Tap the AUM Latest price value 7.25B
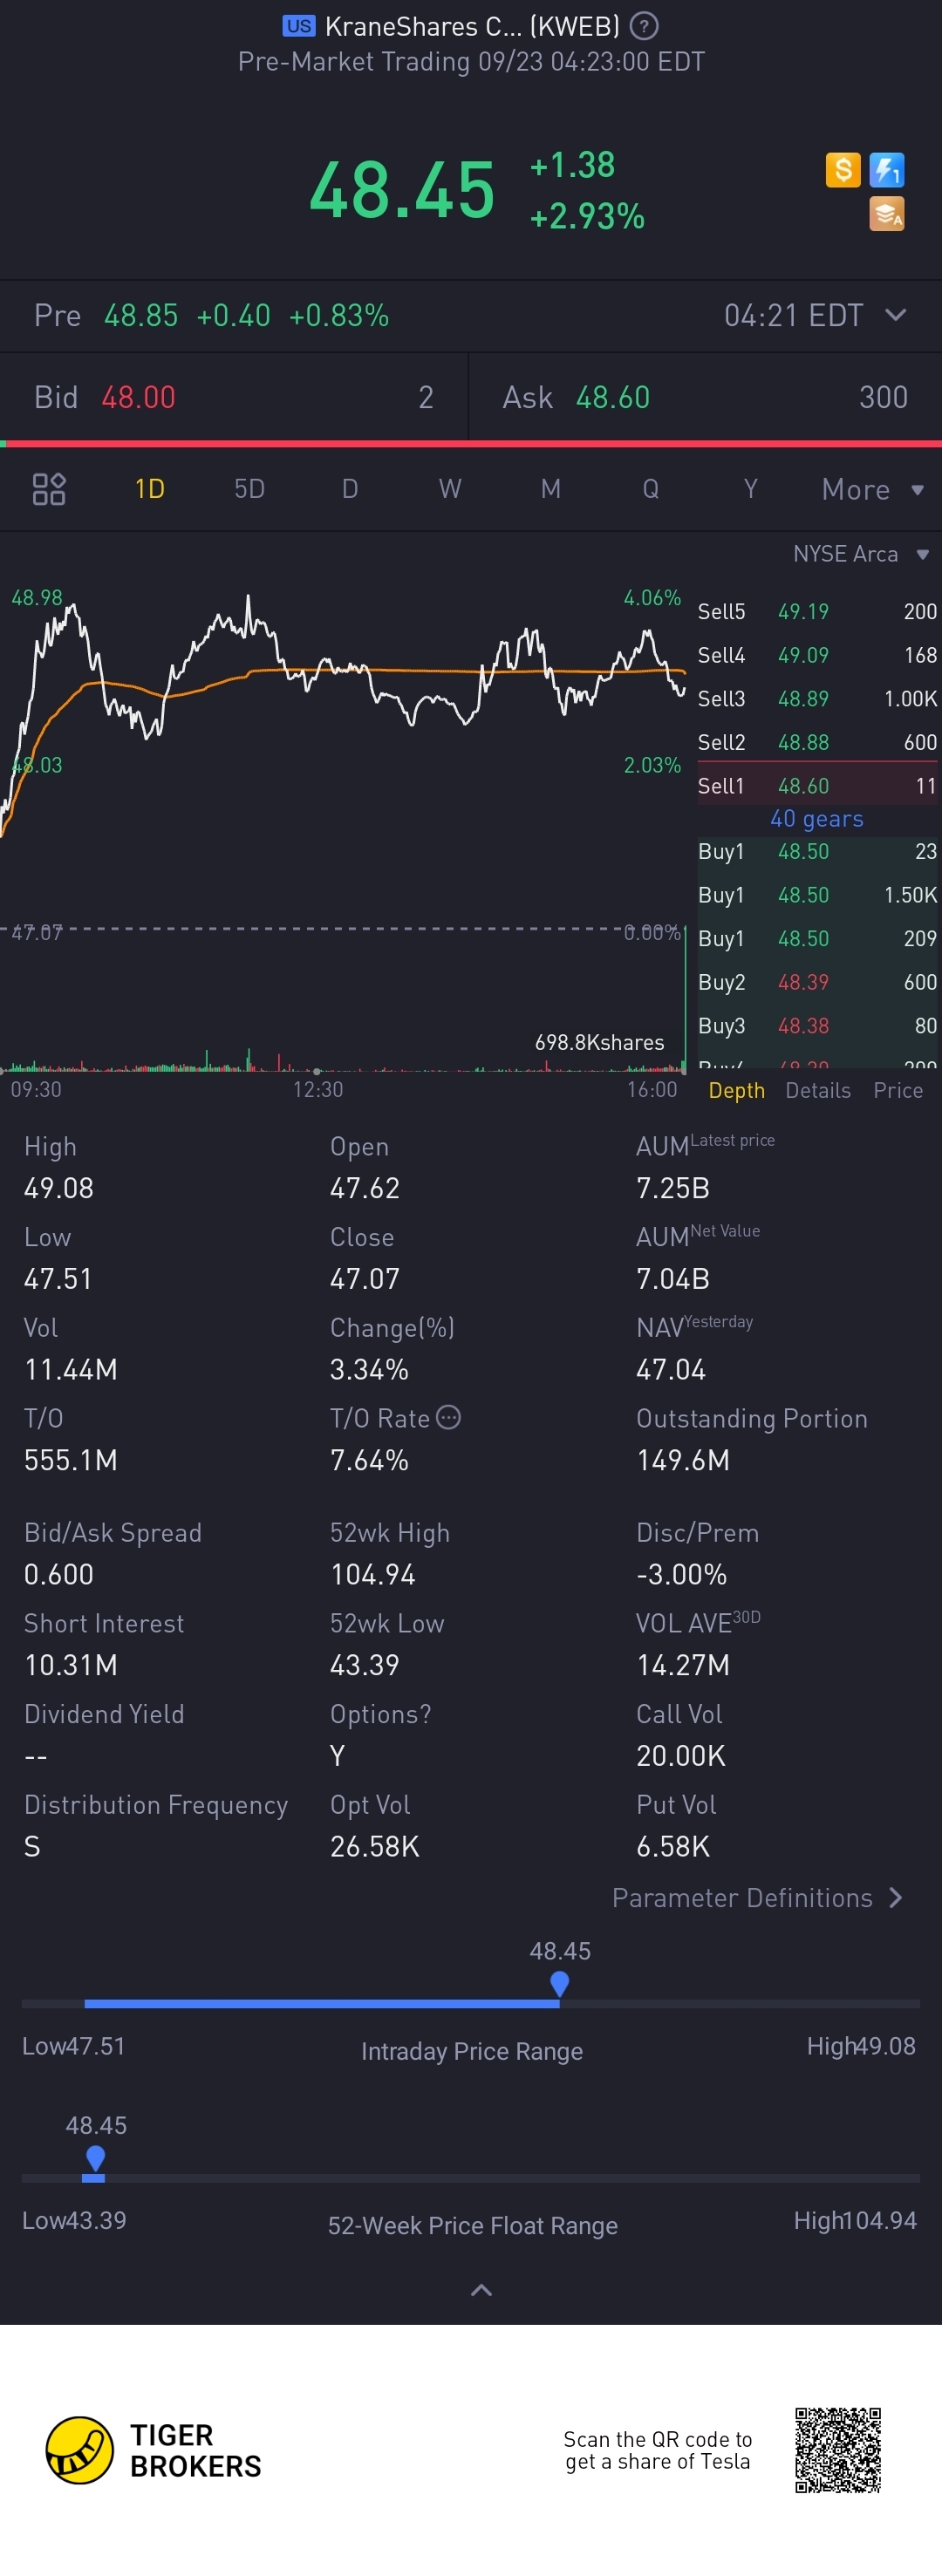942x2576 pixels. (x=673, y=1188)
